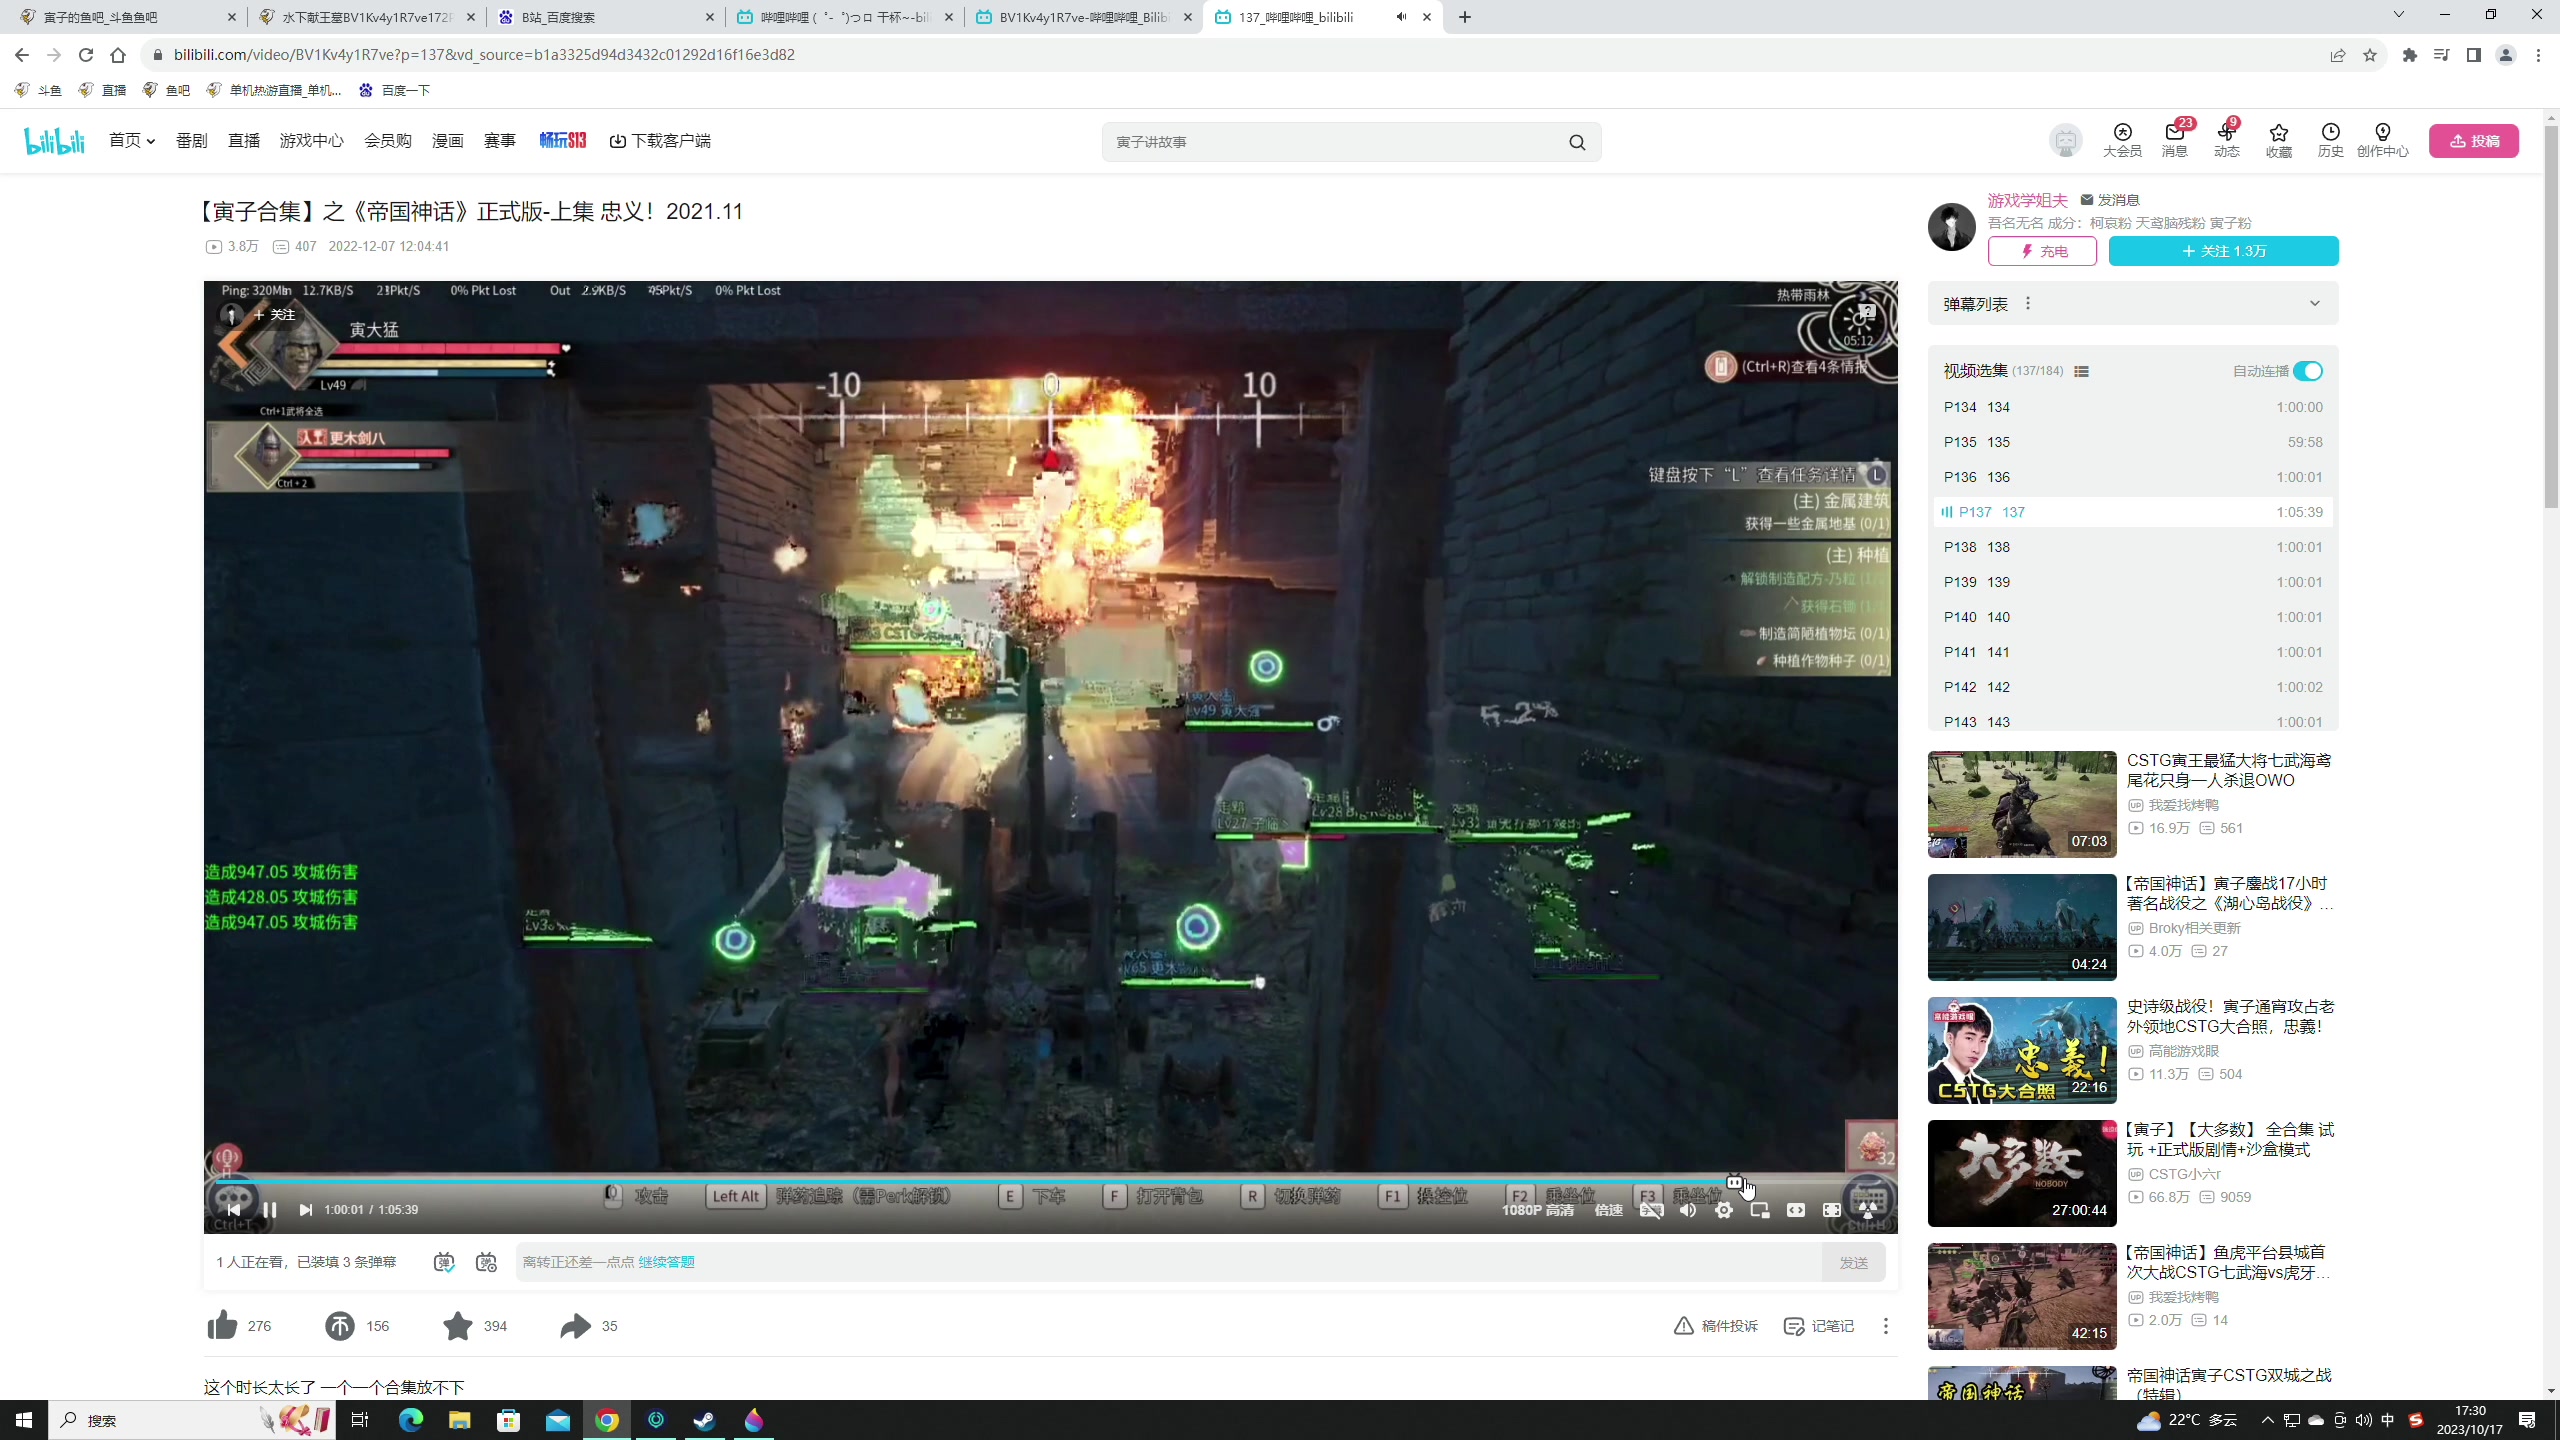Click the video progress bar handle
The image size is (2560, 1440).
point(1734,1181)
